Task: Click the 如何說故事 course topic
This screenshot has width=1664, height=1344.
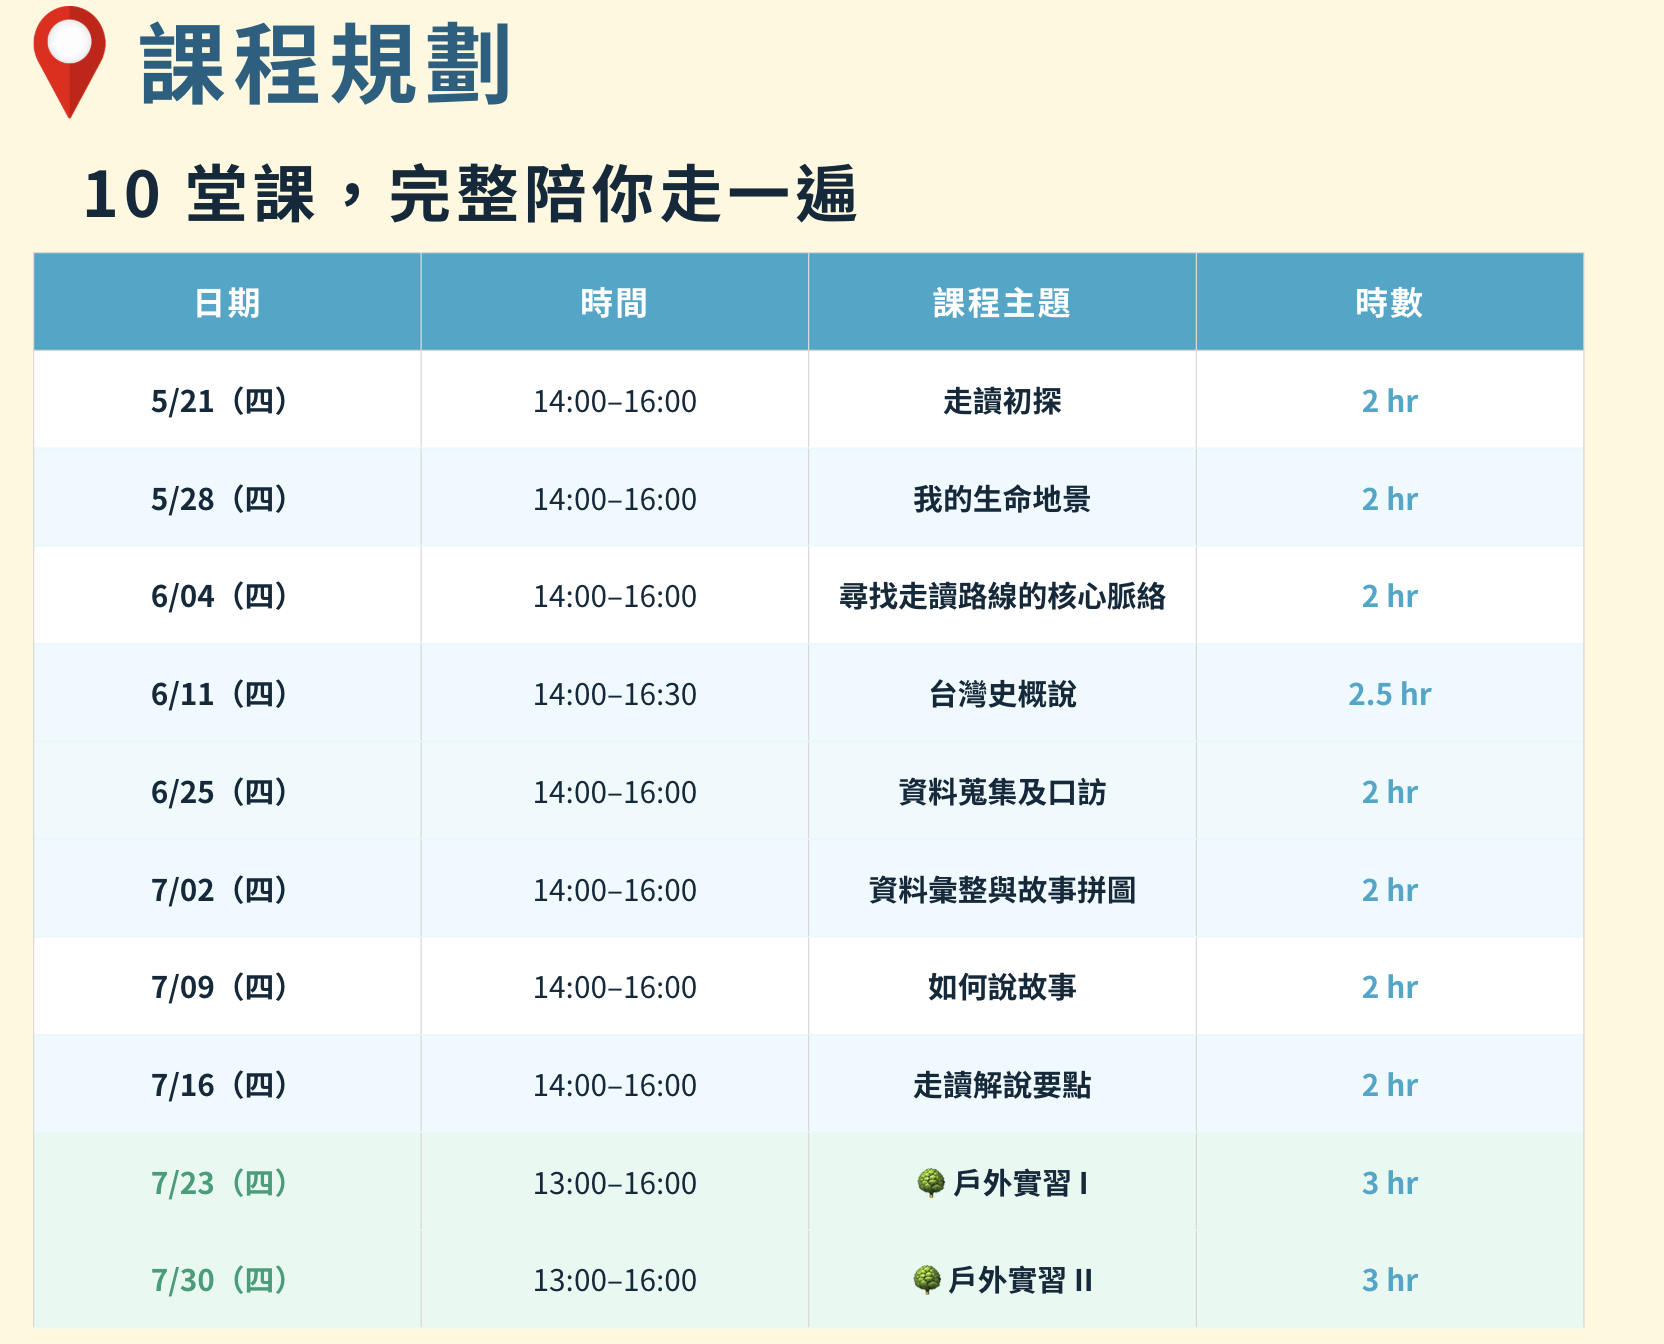Action: [1002, 987]
